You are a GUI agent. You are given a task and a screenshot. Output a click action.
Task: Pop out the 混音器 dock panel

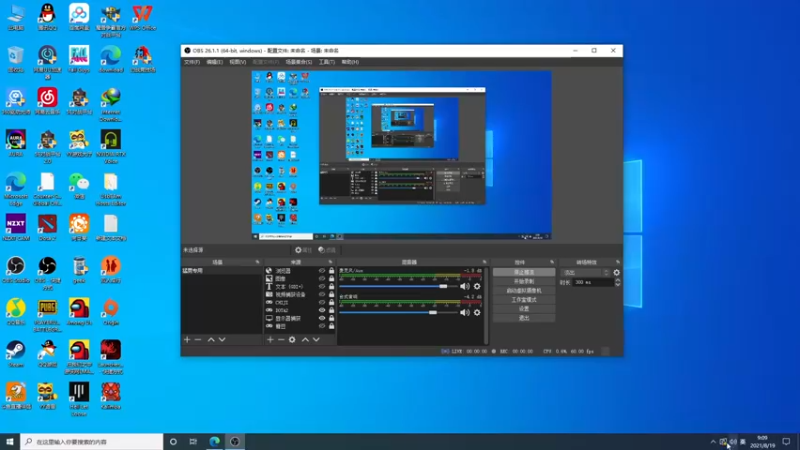[x=485, y=262]
